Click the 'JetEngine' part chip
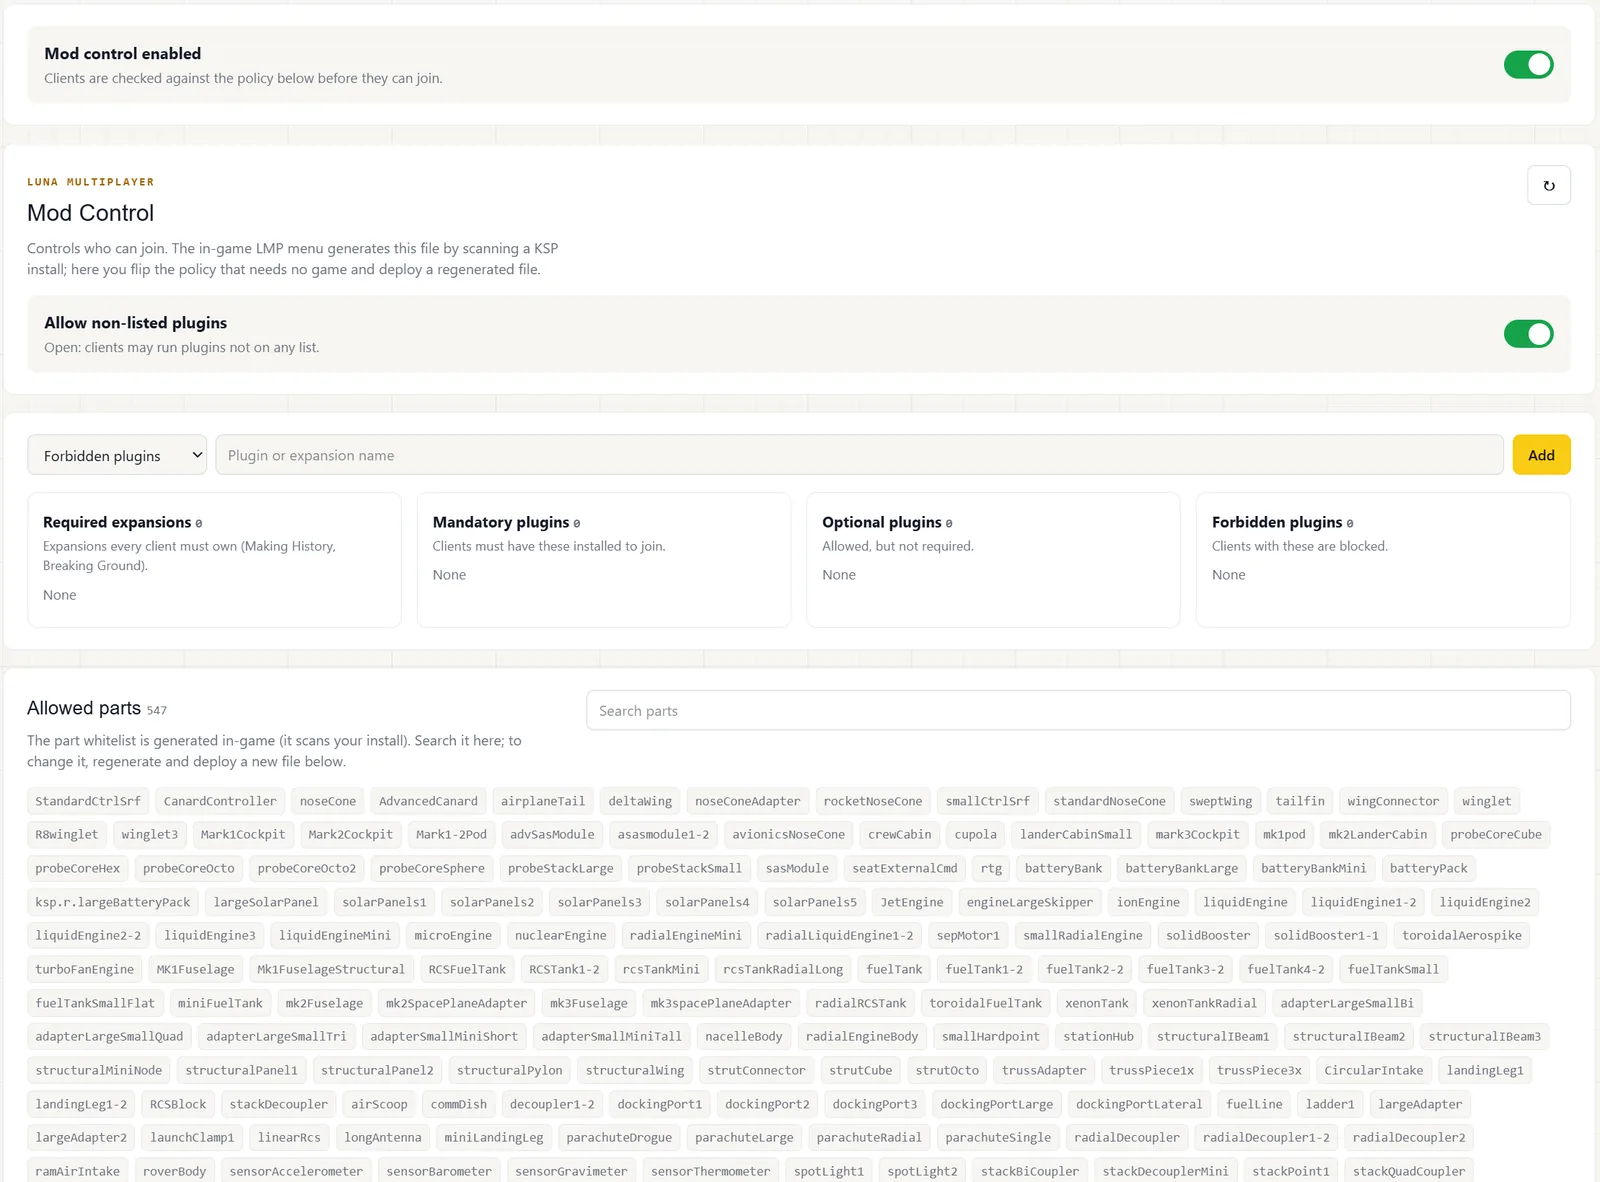This screenshot has width=1600, height=1182. (x=912, y=902)
